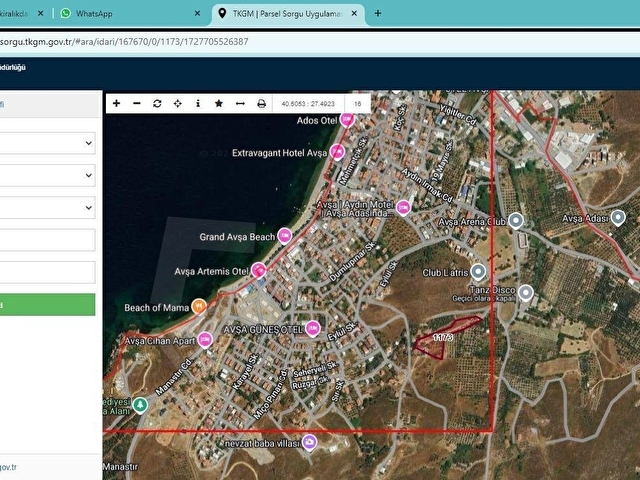Click Avşa Artemis Otel marker
The height and width of the screenshot is (480, 640).
(x=259, y=270)
